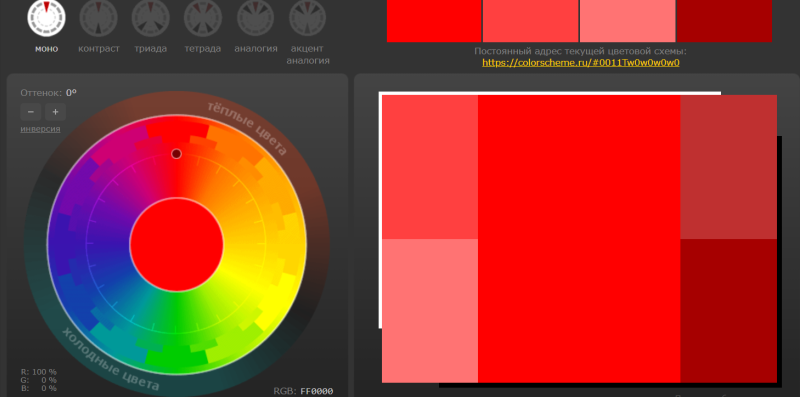Pick the dark red top palette swatch
This screenshot has width=800, height=397.
[x=724, y=21]
